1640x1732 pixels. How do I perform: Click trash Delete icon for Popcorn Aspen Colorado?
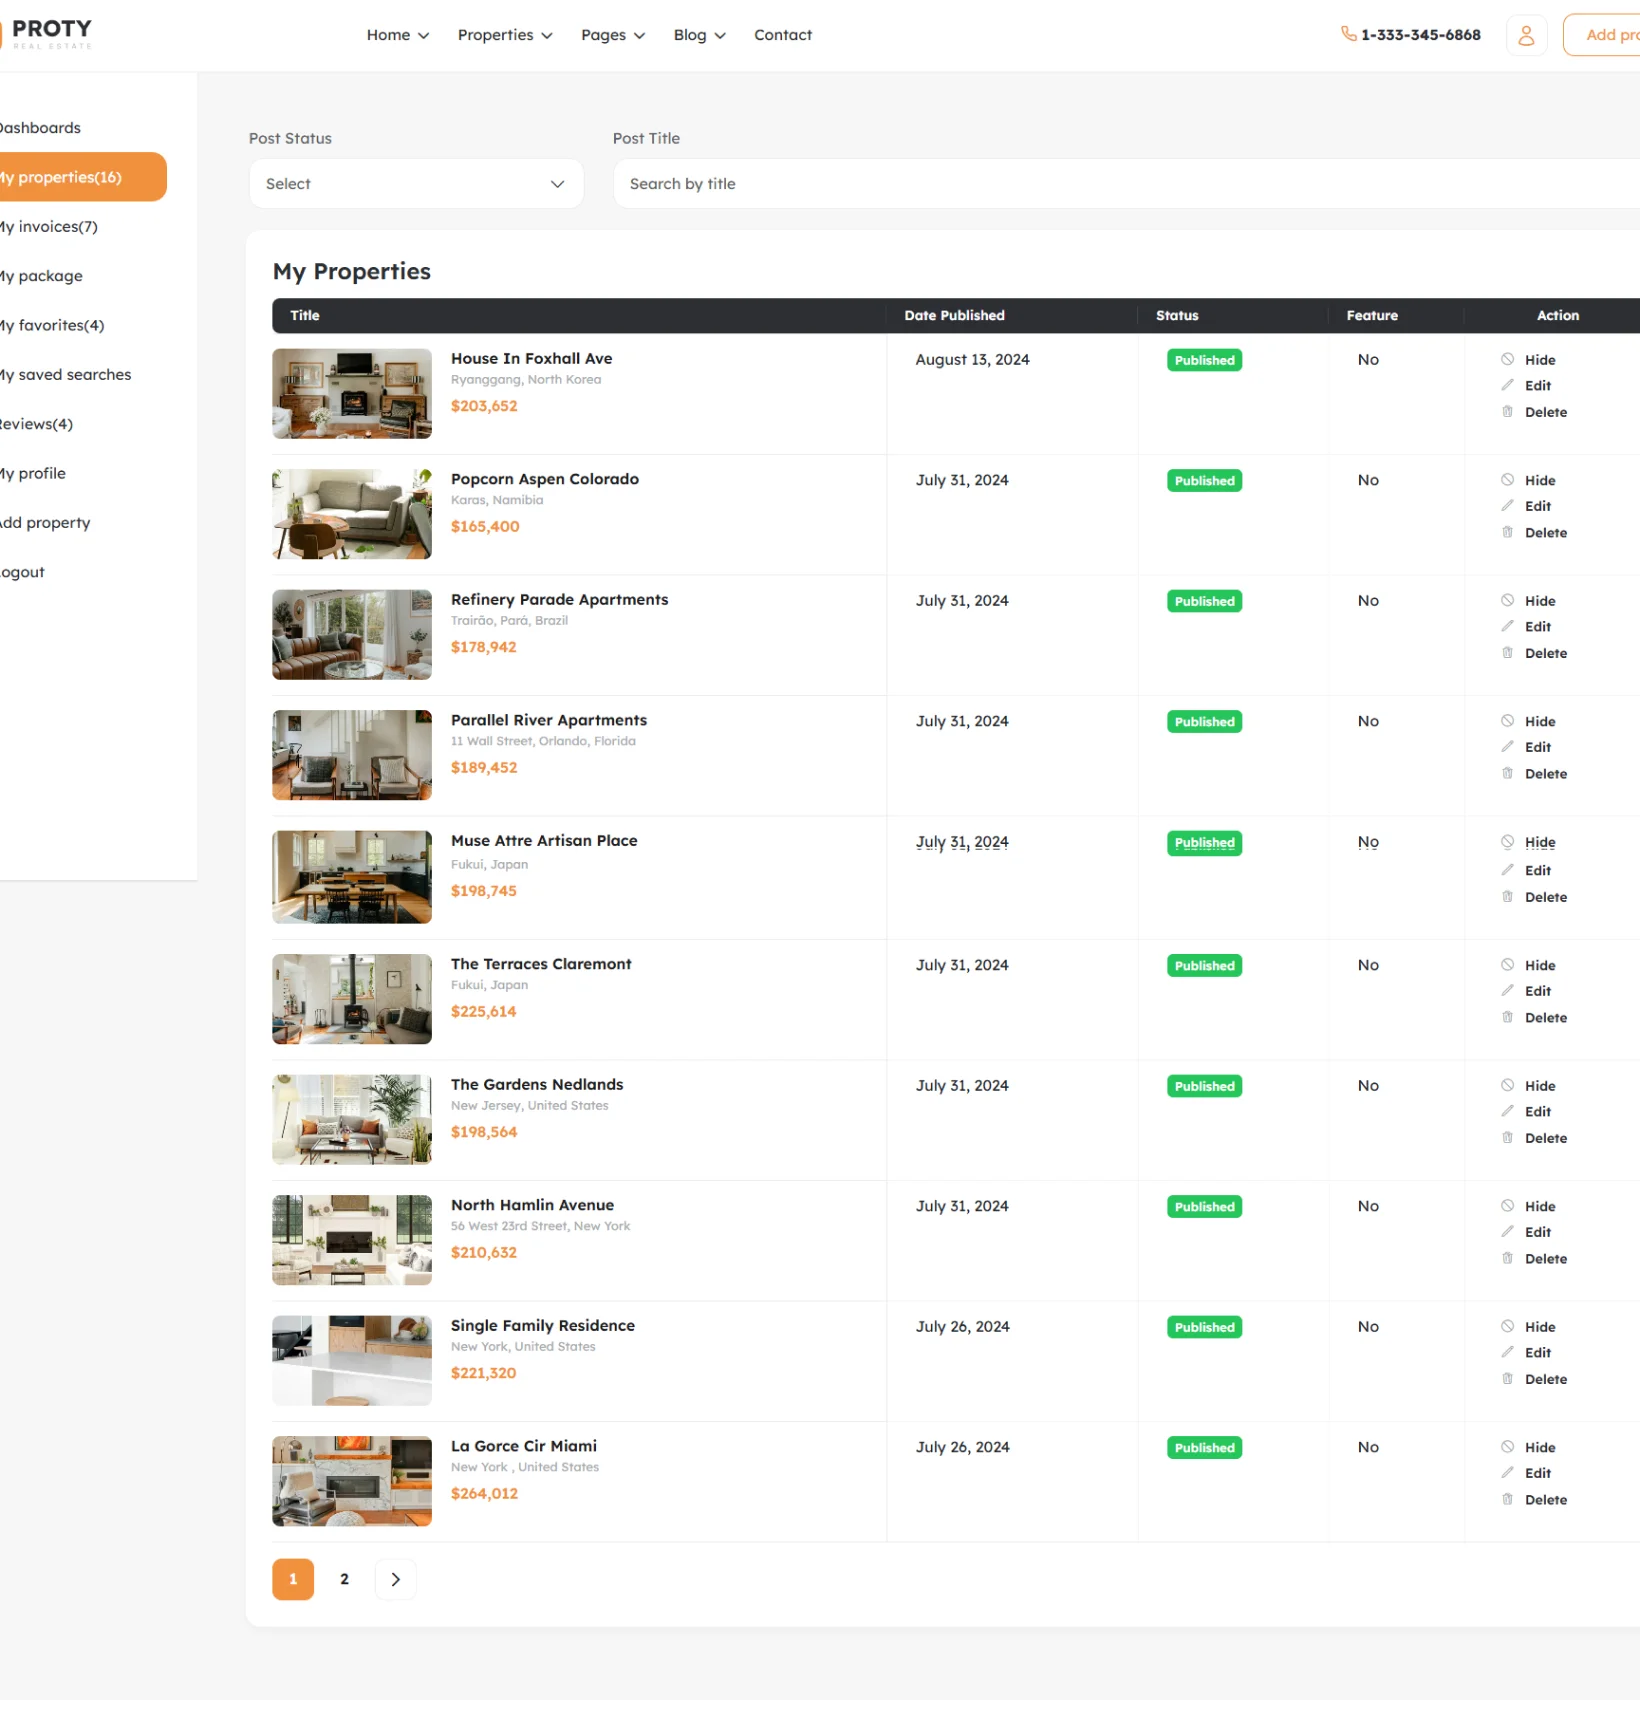[1507, 532]
